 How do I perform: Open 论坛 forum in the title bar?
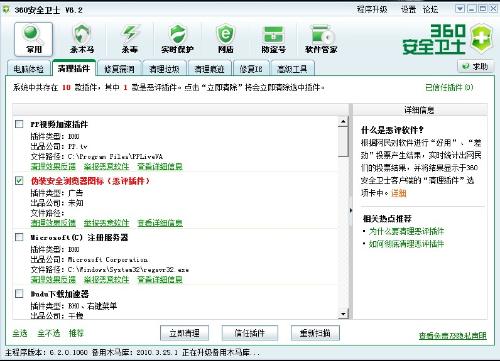coord(430,9)
